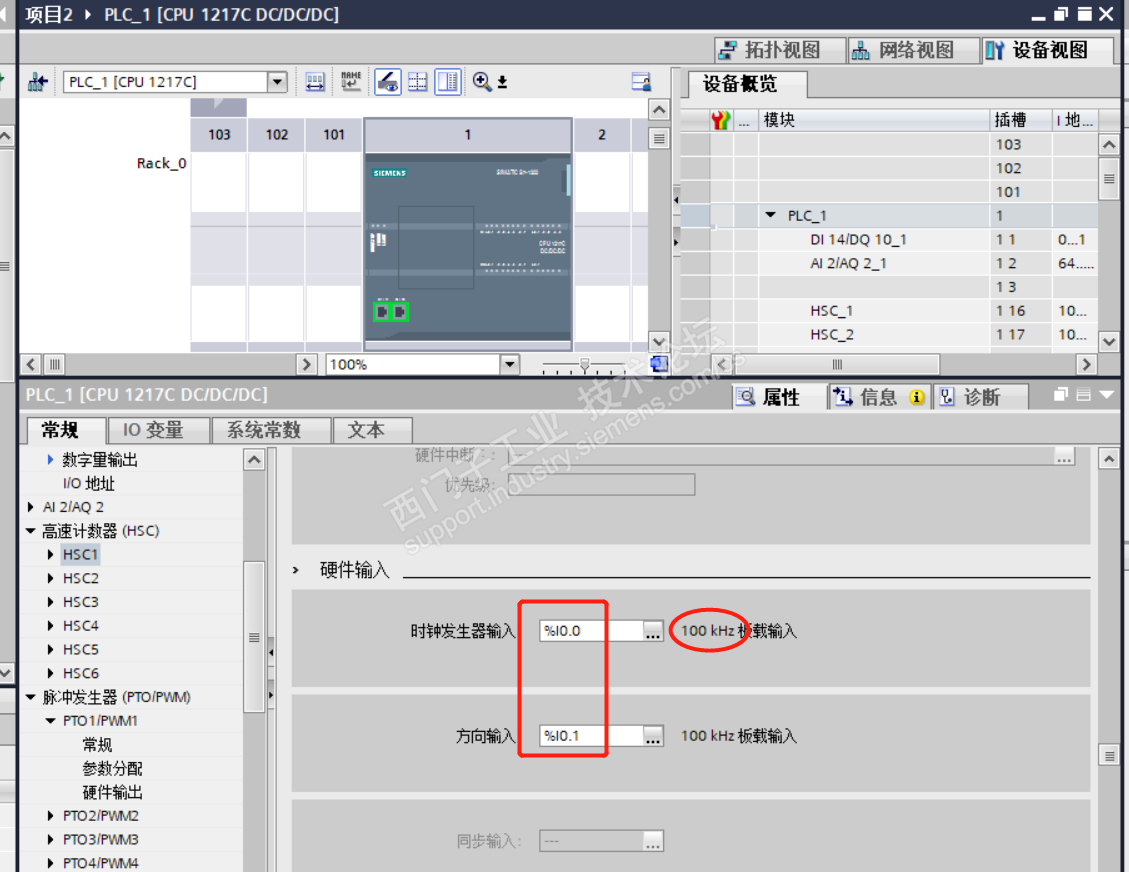
Task: Select 参数分配 under PTO1/PWM1
Action: [112, 768]
